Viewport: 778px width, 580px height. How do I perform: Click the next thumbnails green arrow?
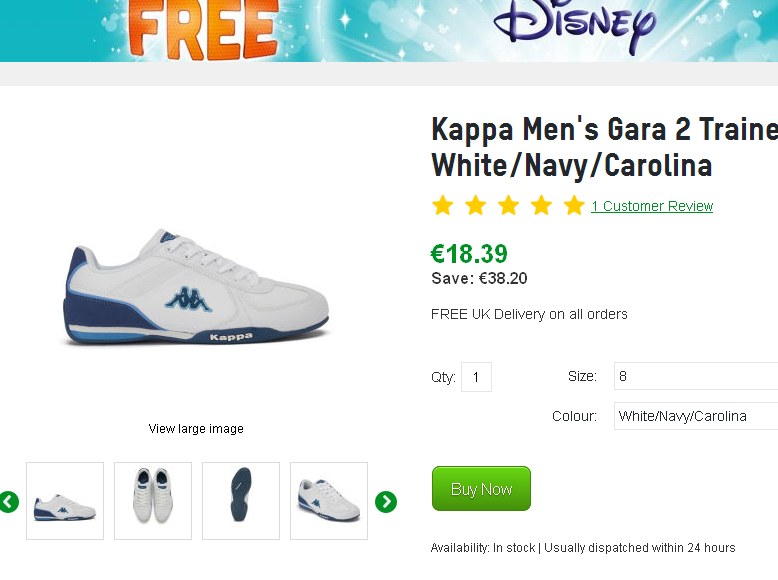pyautogui.click(x=386, y=501)
